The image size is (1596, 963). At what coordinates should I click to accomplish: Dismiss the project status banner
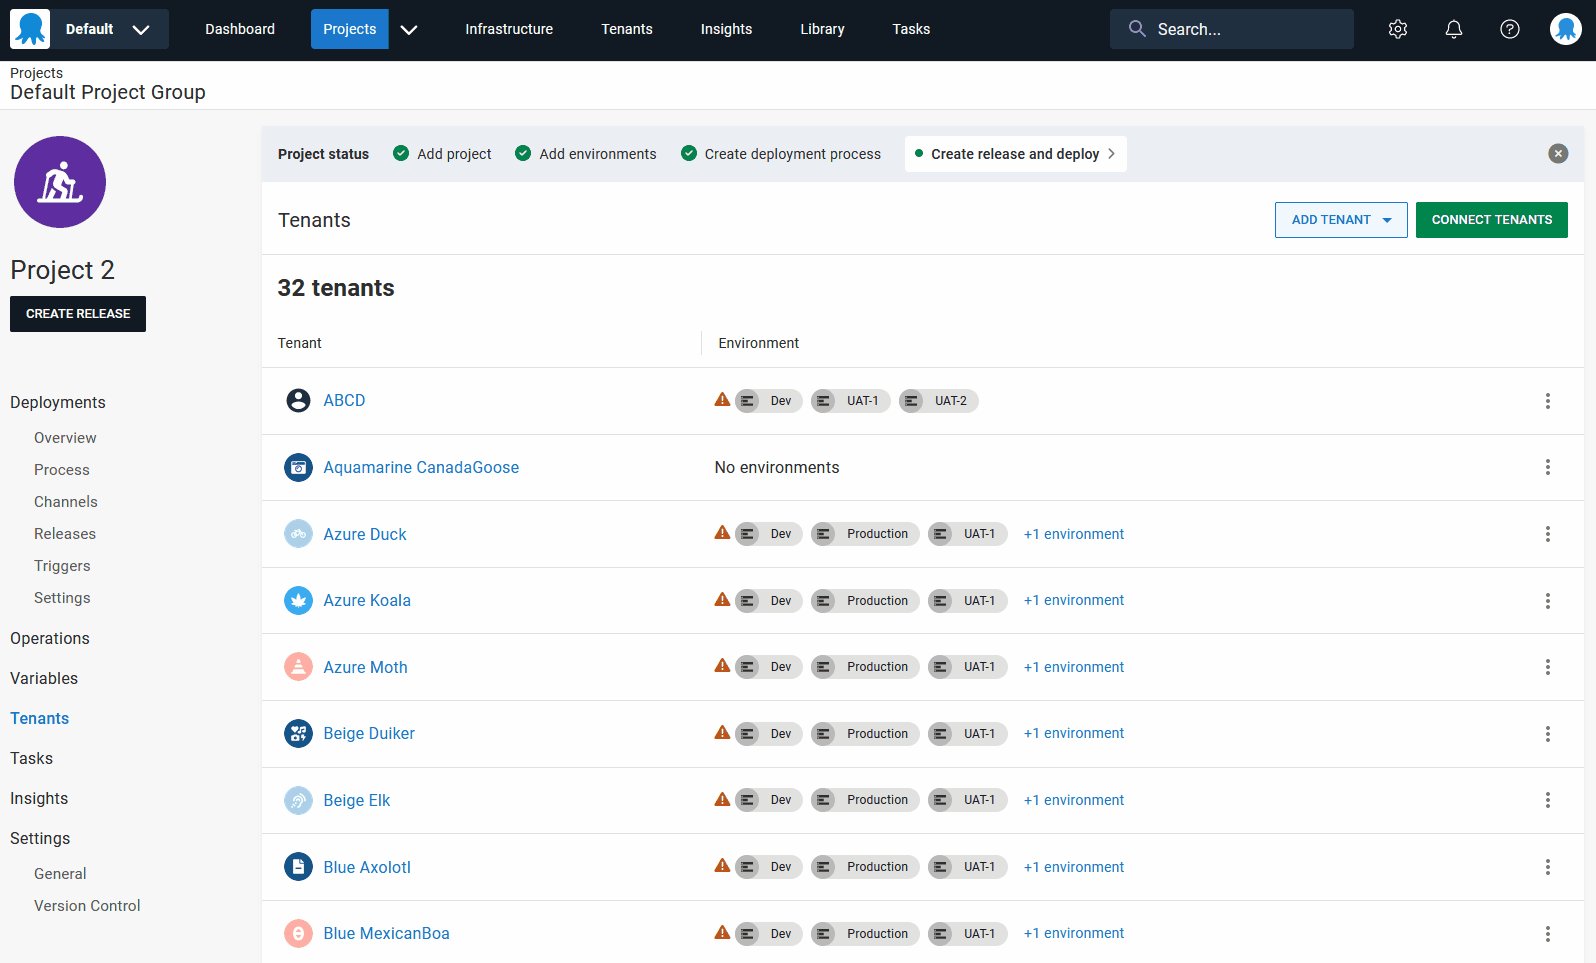[x=1558, y=153]
